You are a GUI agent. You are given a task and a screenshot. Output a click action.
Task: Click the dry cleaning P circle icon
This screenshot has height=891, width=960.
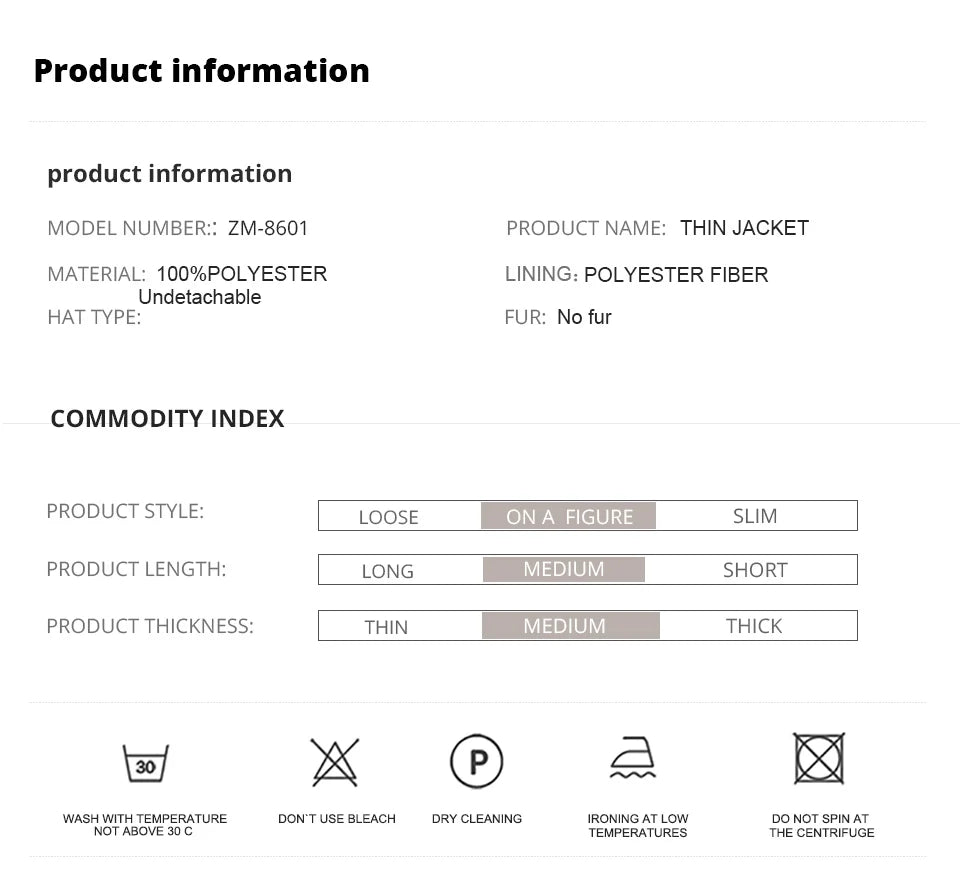click(x=476, y=762)
